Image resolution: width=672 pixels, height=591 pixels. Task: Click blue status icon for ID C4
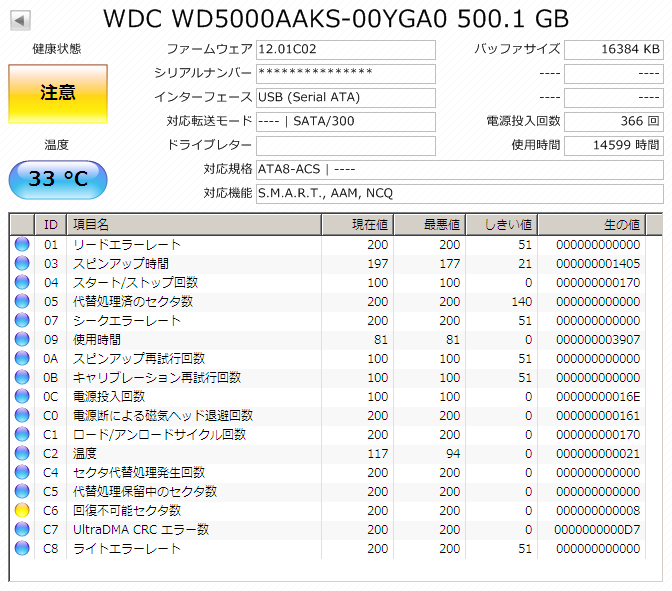click(22, 472)
